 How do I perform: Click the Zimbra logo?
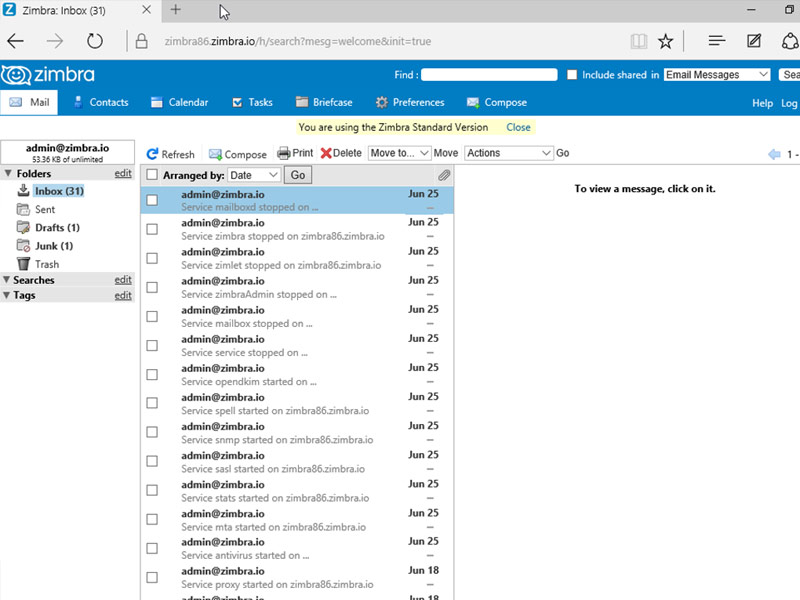pos(48,75)
